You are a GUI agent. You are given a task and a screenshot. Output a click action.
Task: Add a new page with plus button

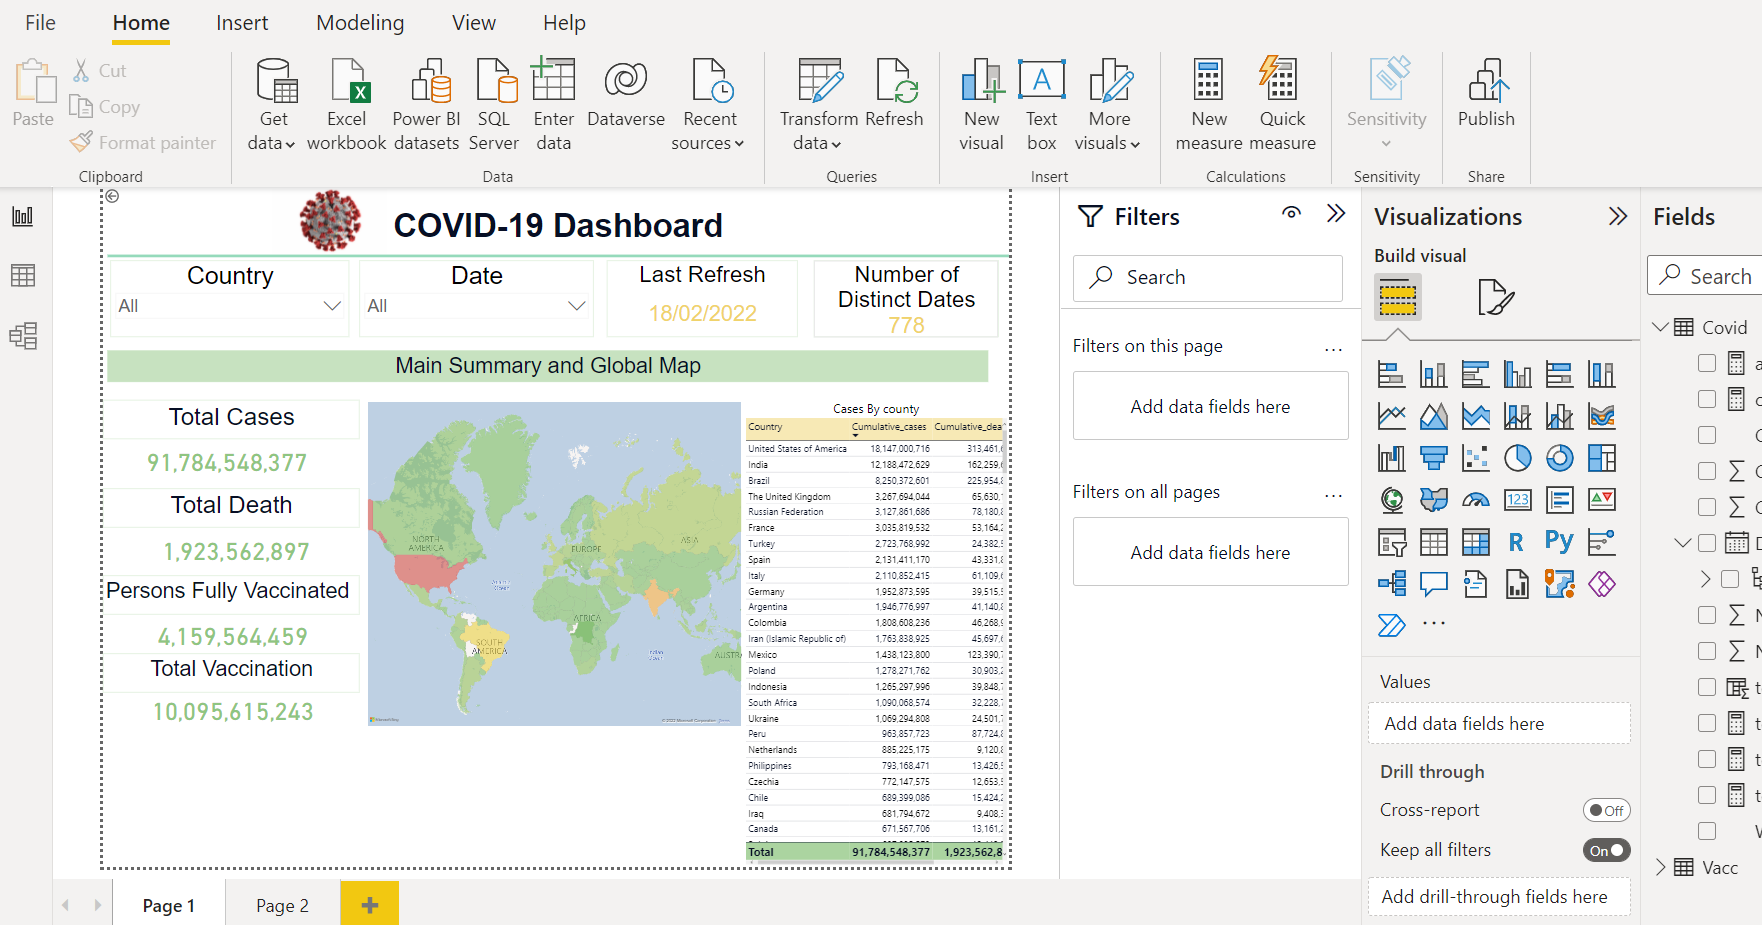(x=370, y=904)
